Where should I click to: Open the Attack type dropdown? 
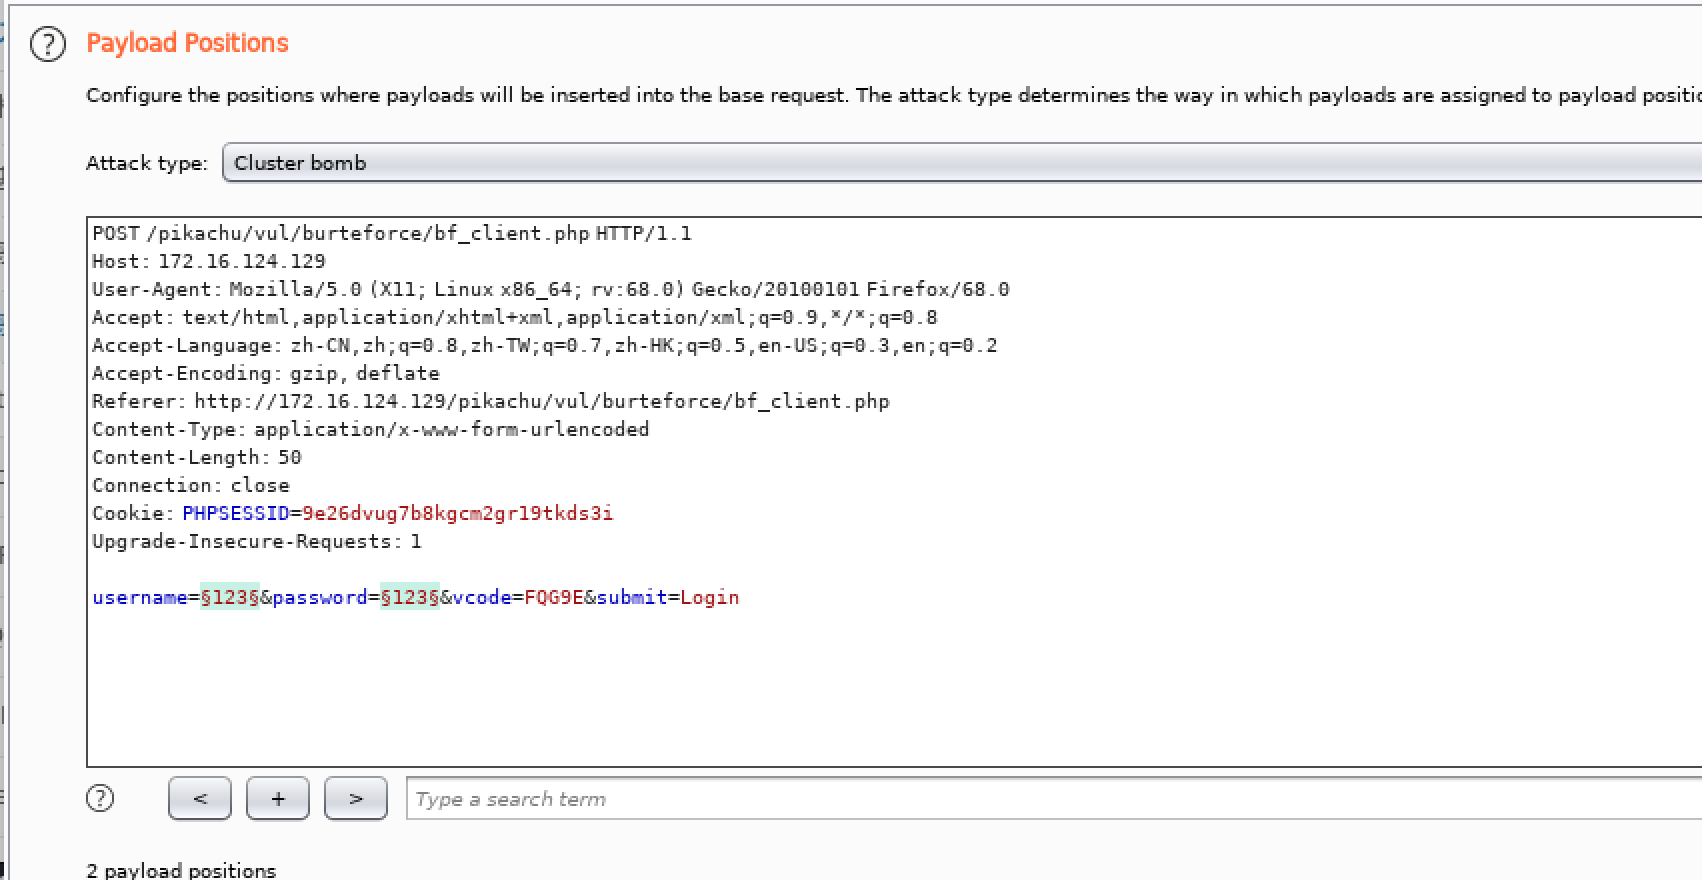(960, 163)
